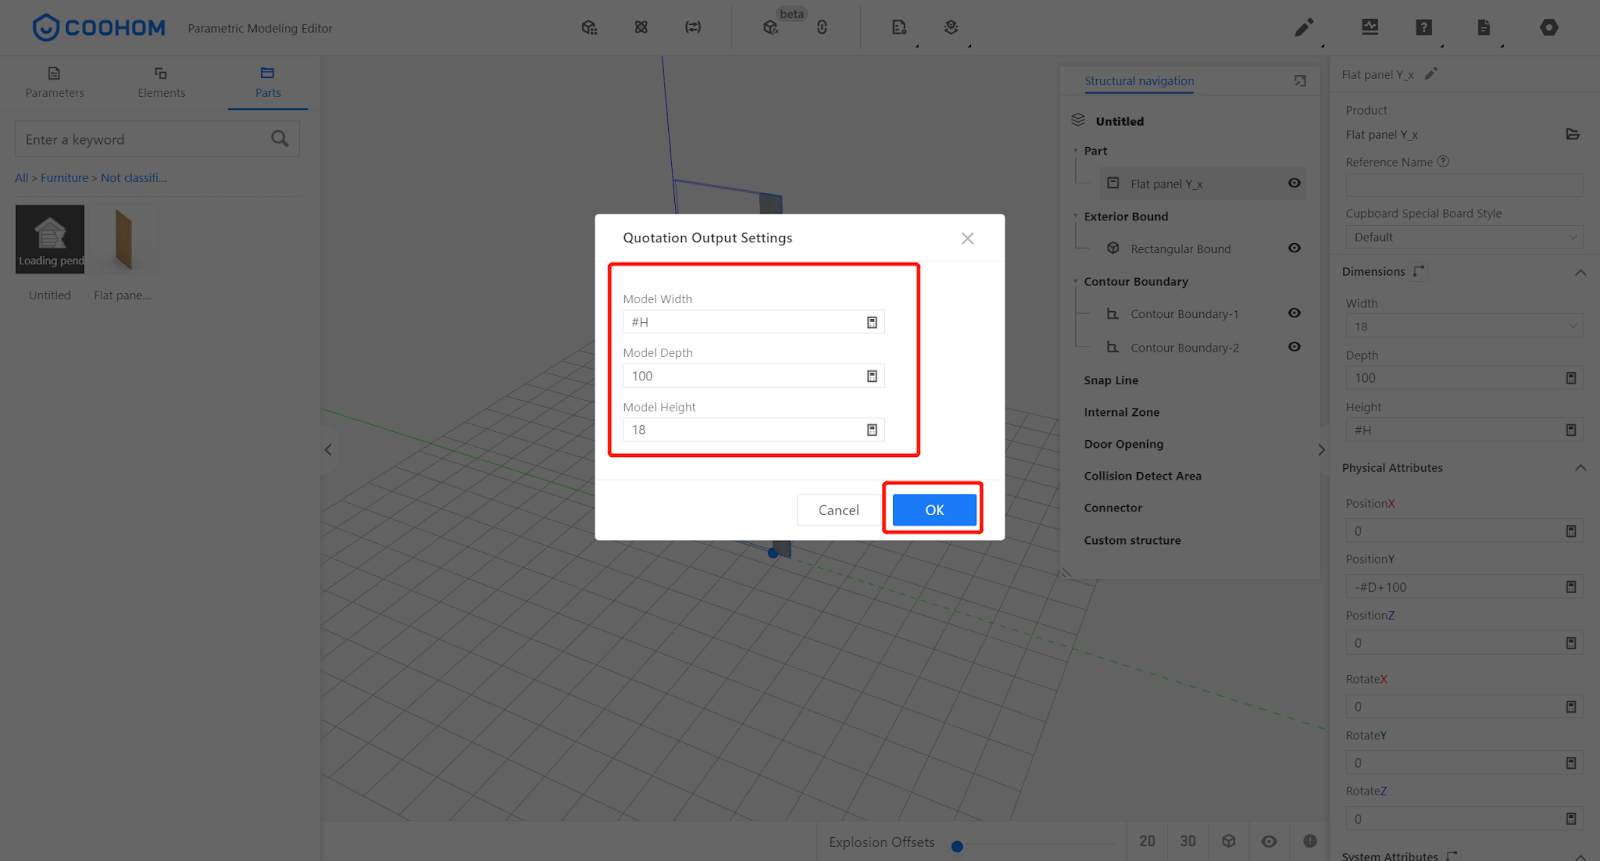Toggle visibility of Flat panel Y_x part

tap(1294, 183)
